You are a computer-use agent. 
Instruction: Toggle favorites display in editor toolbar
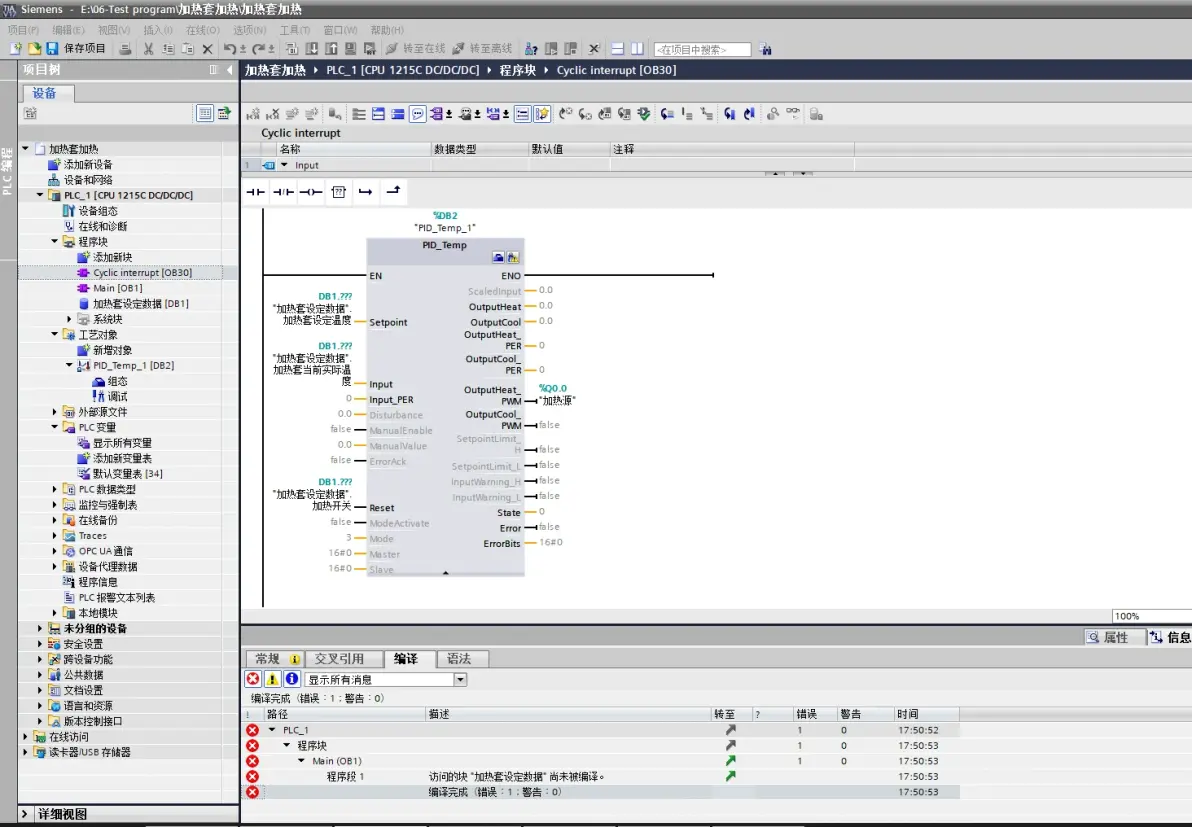tap(541, 114)
